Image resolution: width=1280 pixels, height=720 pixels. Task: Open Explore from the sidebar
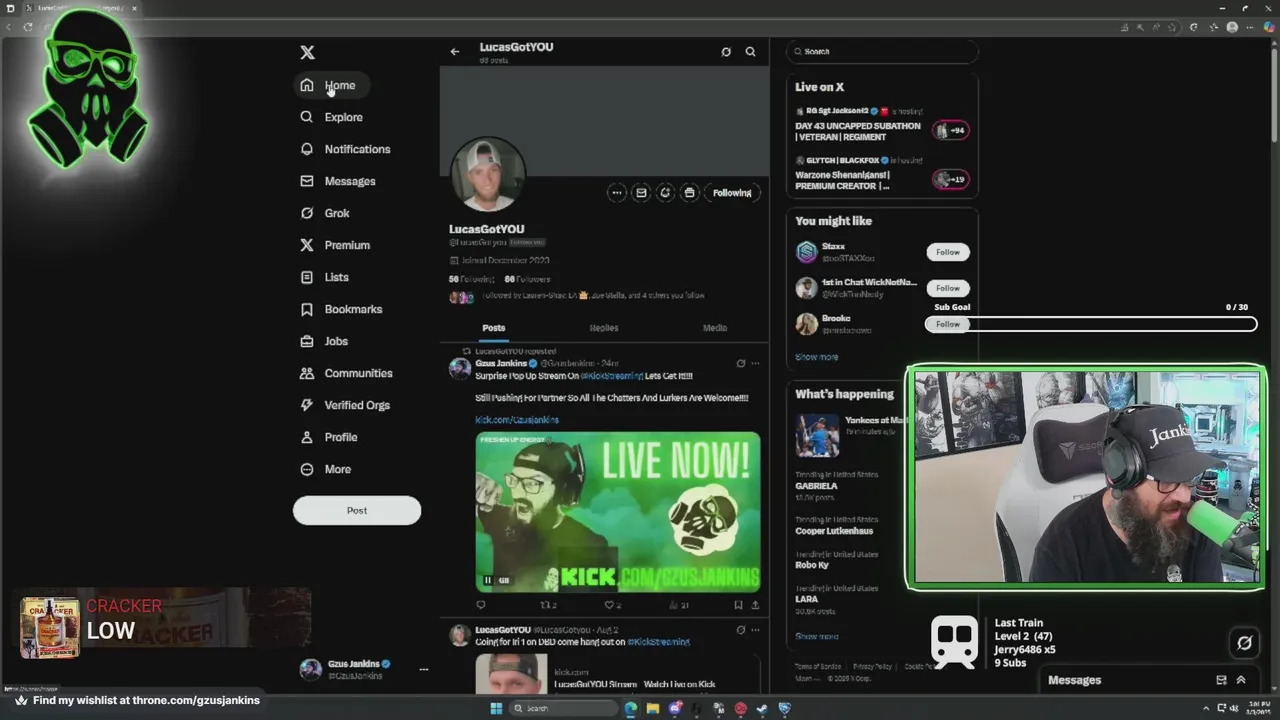(332, 117)
